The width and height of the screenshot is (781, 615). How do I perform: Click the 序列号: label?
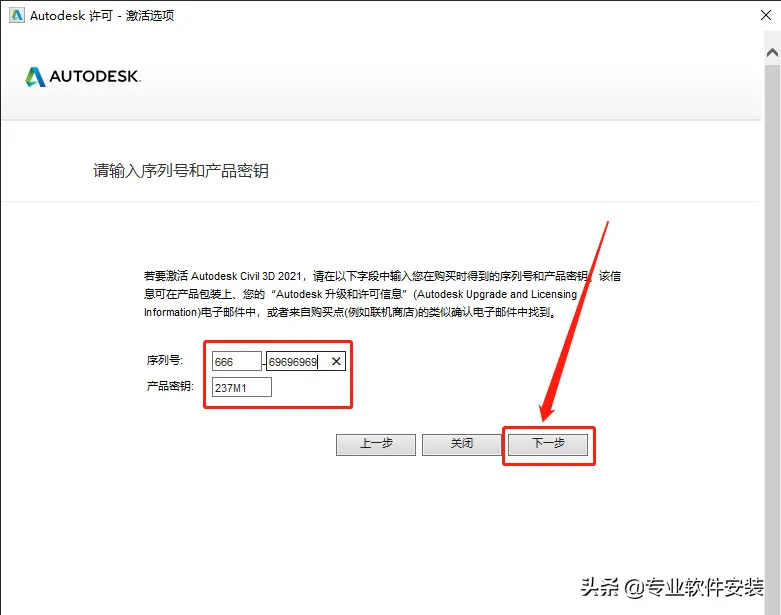pyautogui.click(x=165, y=361)
